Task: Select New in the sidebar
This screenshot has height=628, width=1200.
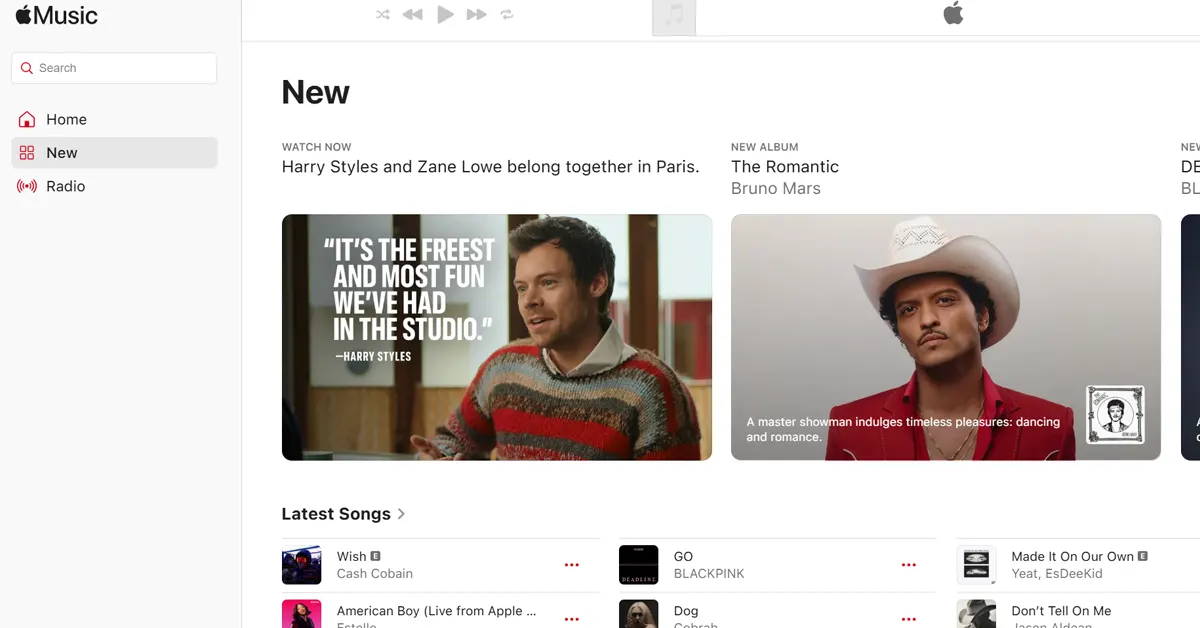Action: pyautogui.click(x=62, y=153)
